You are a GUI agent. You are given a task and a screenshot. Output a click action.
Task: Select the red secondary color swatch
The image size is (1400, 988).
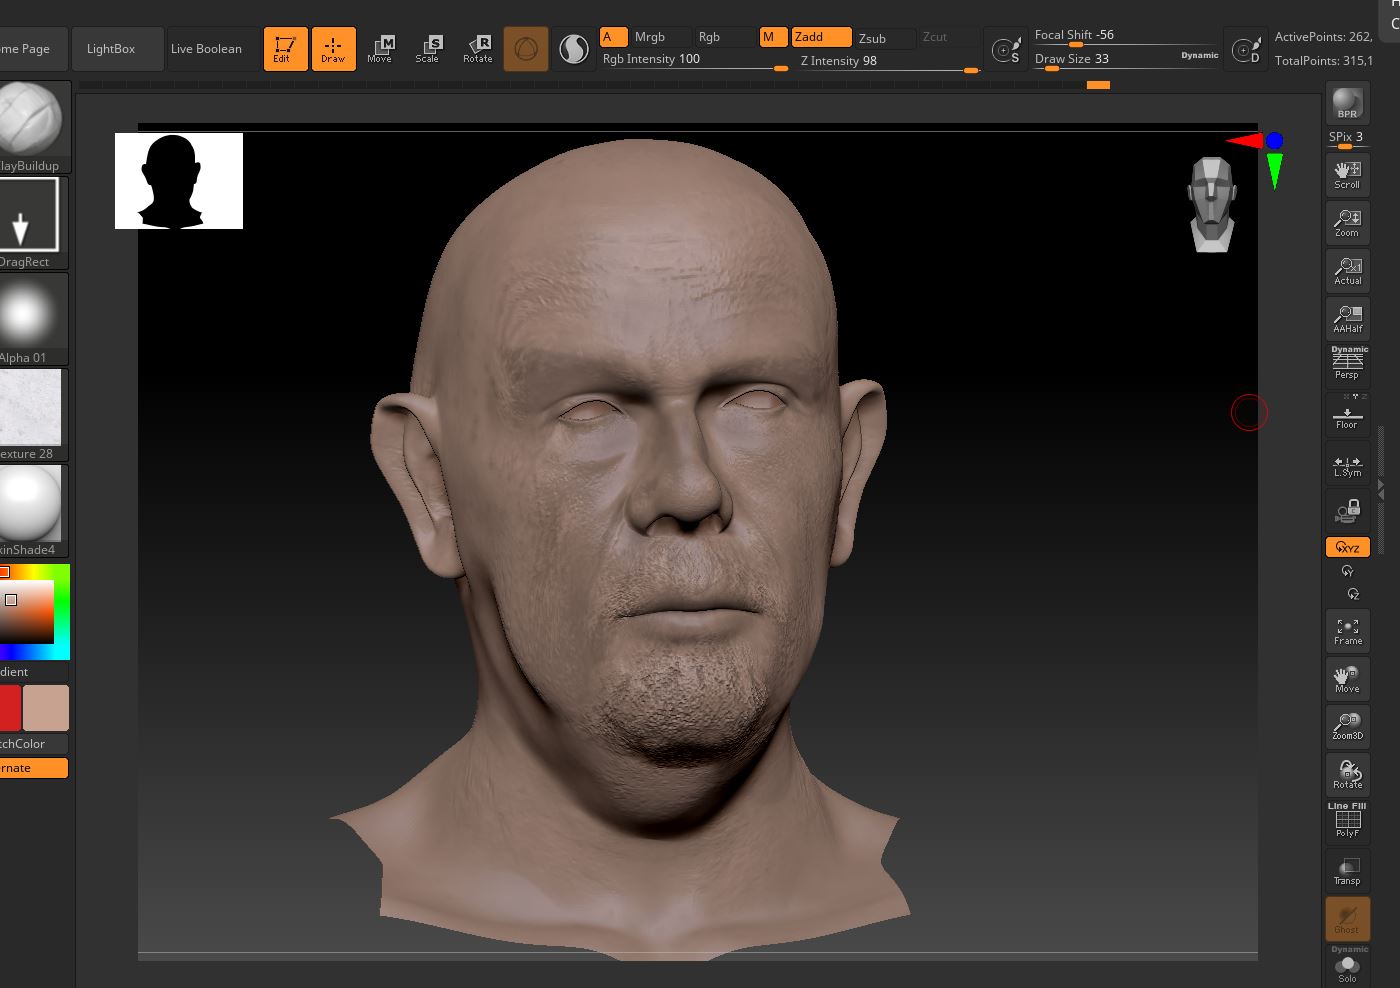pos(10,708)
